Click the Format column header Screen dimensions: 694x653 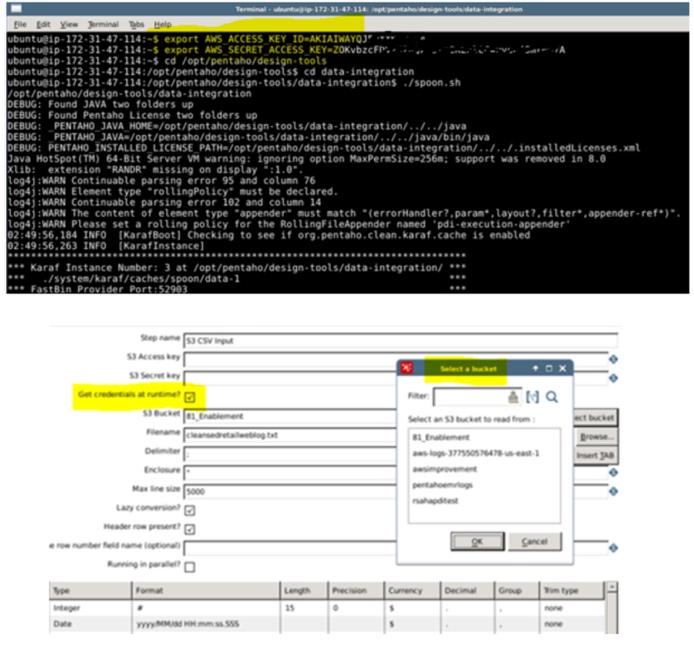click(206, 591)
